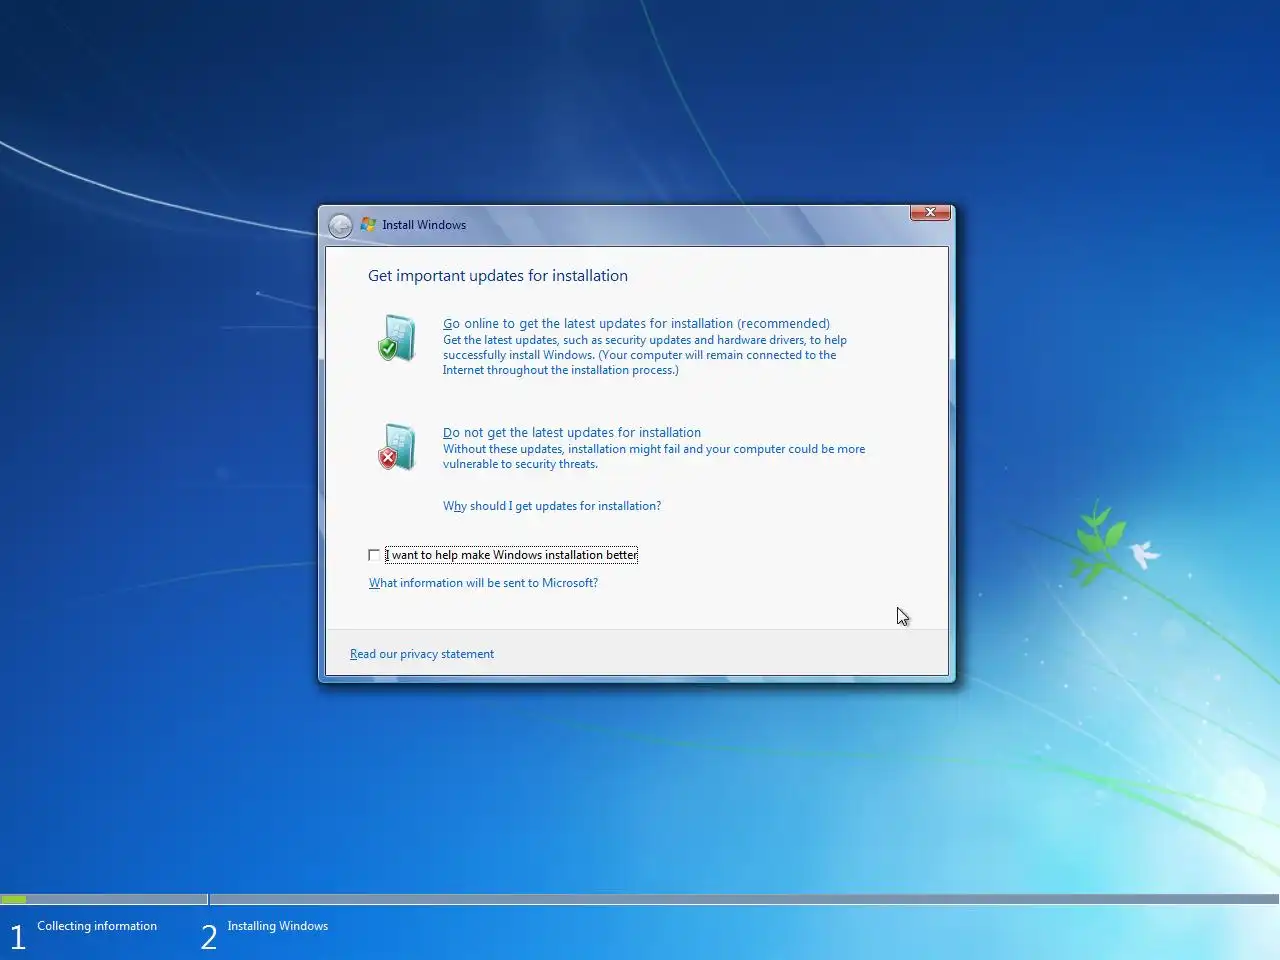Go online to get the latest updates
The image size is (1280, 960).
point(636,323)
